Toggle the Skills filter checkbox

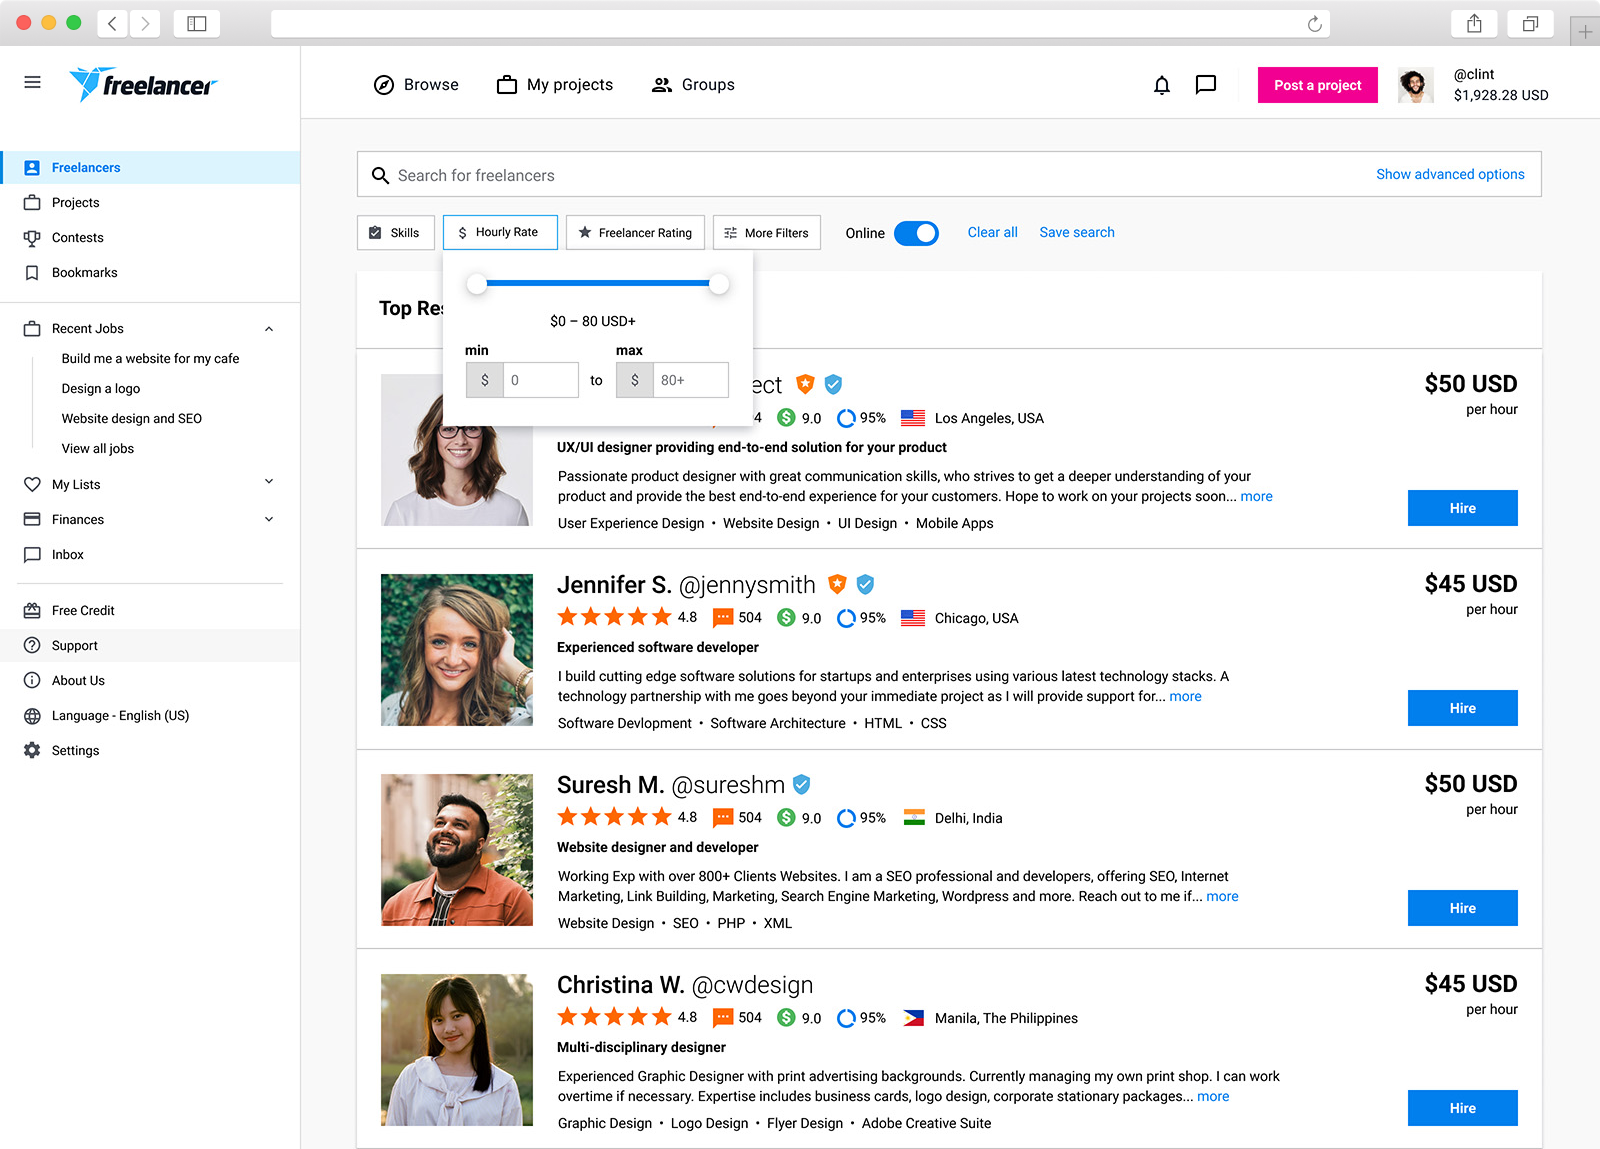tap(375, 233)
